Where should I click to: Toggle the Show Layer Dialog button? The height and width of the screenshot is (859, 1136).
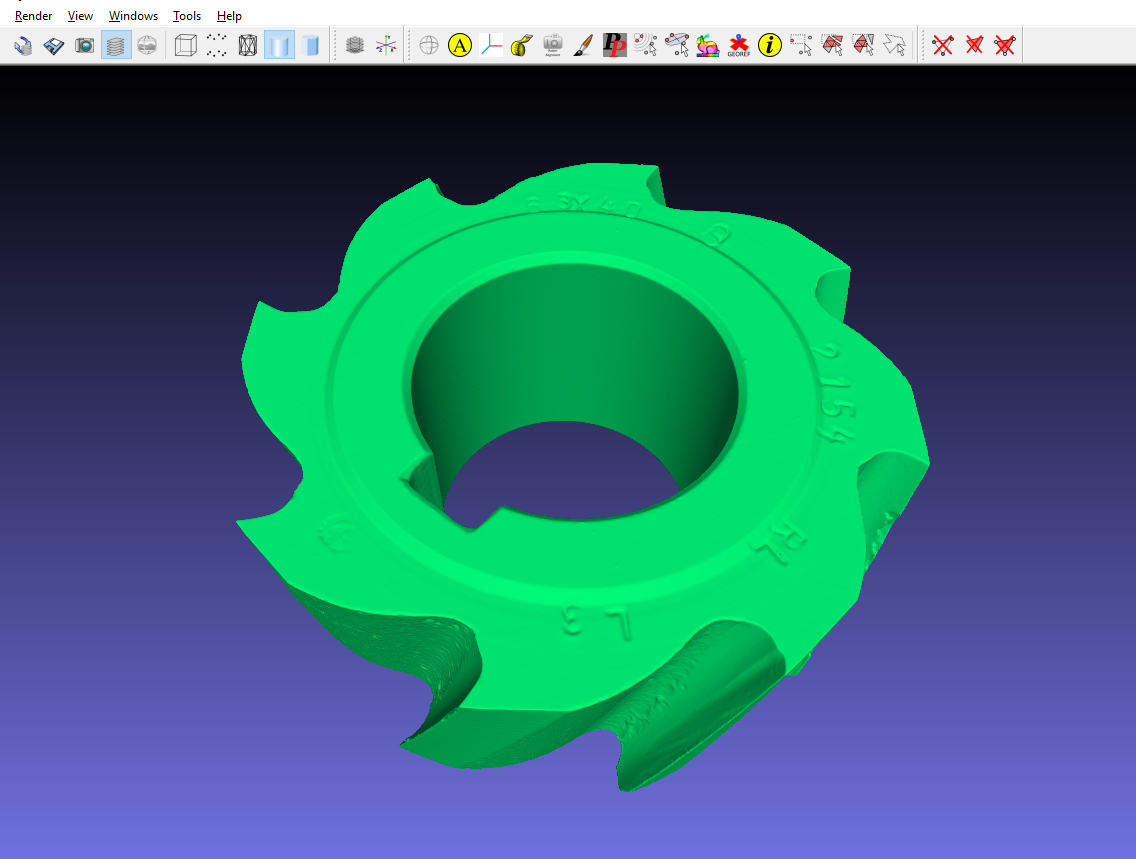click(116, 45)
